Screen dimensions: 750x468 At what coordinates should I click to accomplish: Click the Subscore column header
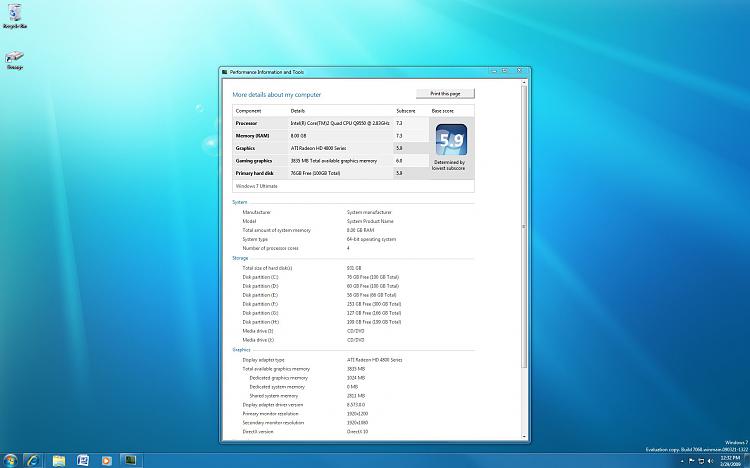coord(406,111)
